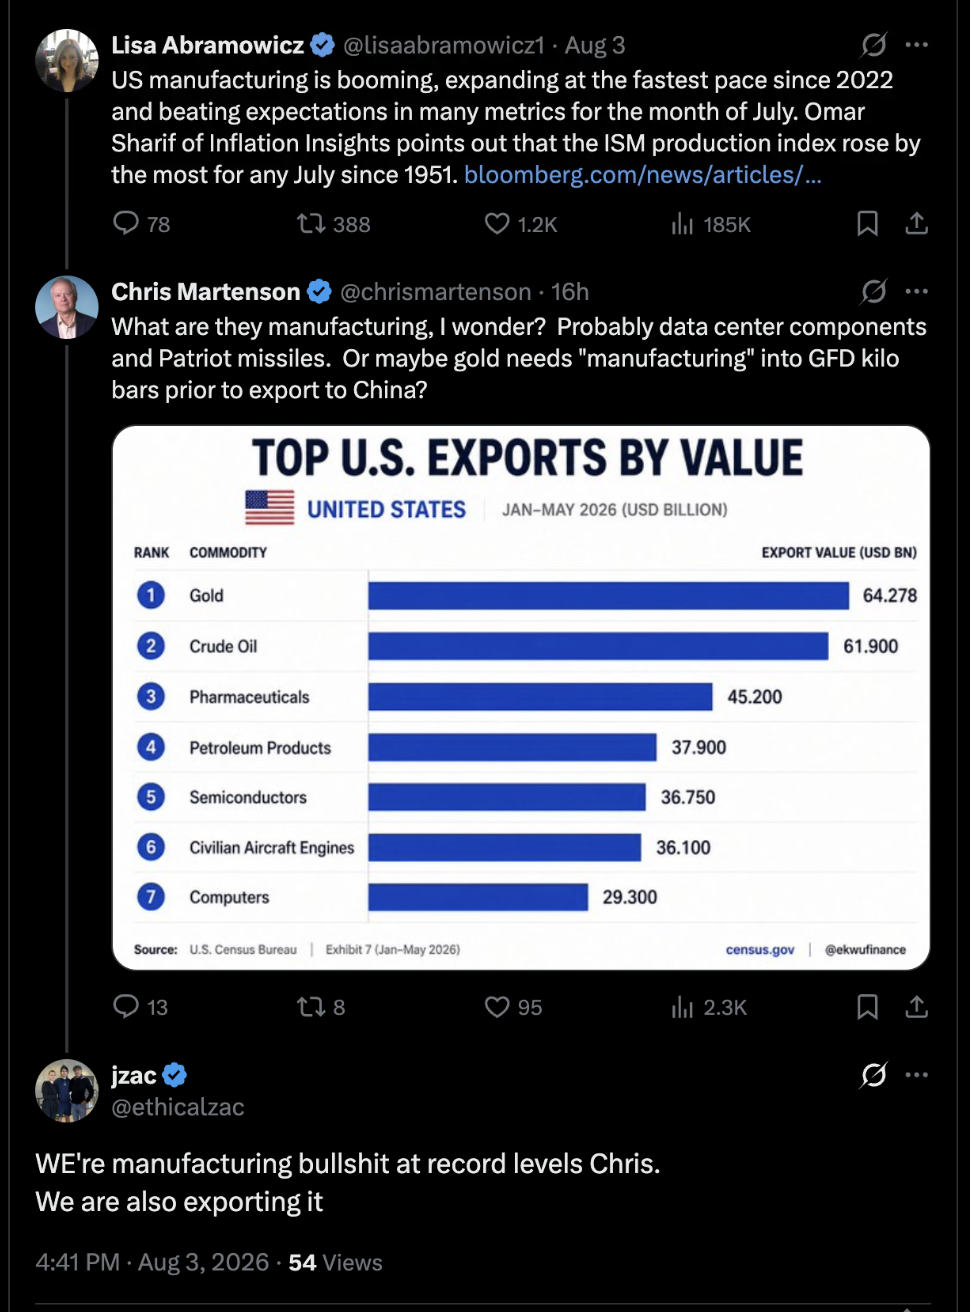Share Chris Martenson's tweet
972x1312 pixels.
tap(916, 1006)
